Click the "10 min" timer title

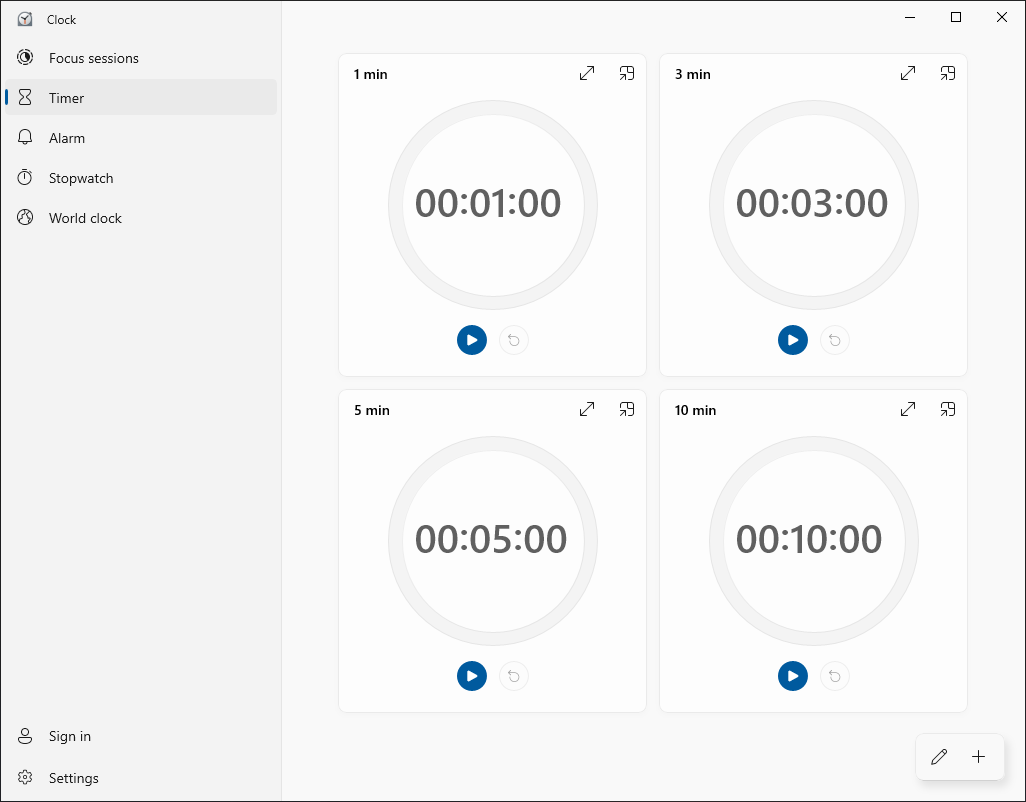point(696,411)
